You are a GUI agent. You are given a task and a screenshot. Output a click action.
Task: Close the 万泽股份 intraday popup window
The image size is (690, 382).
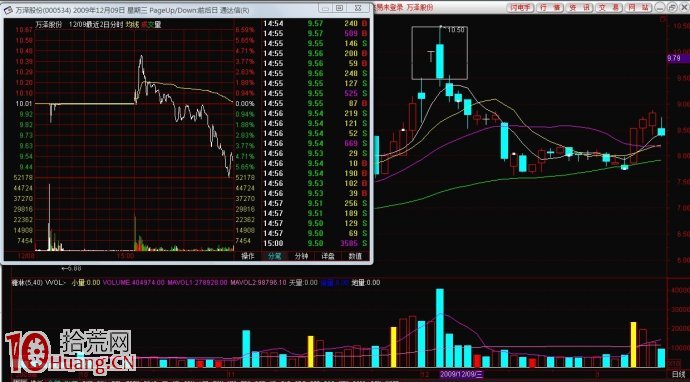tap(358, 8)
